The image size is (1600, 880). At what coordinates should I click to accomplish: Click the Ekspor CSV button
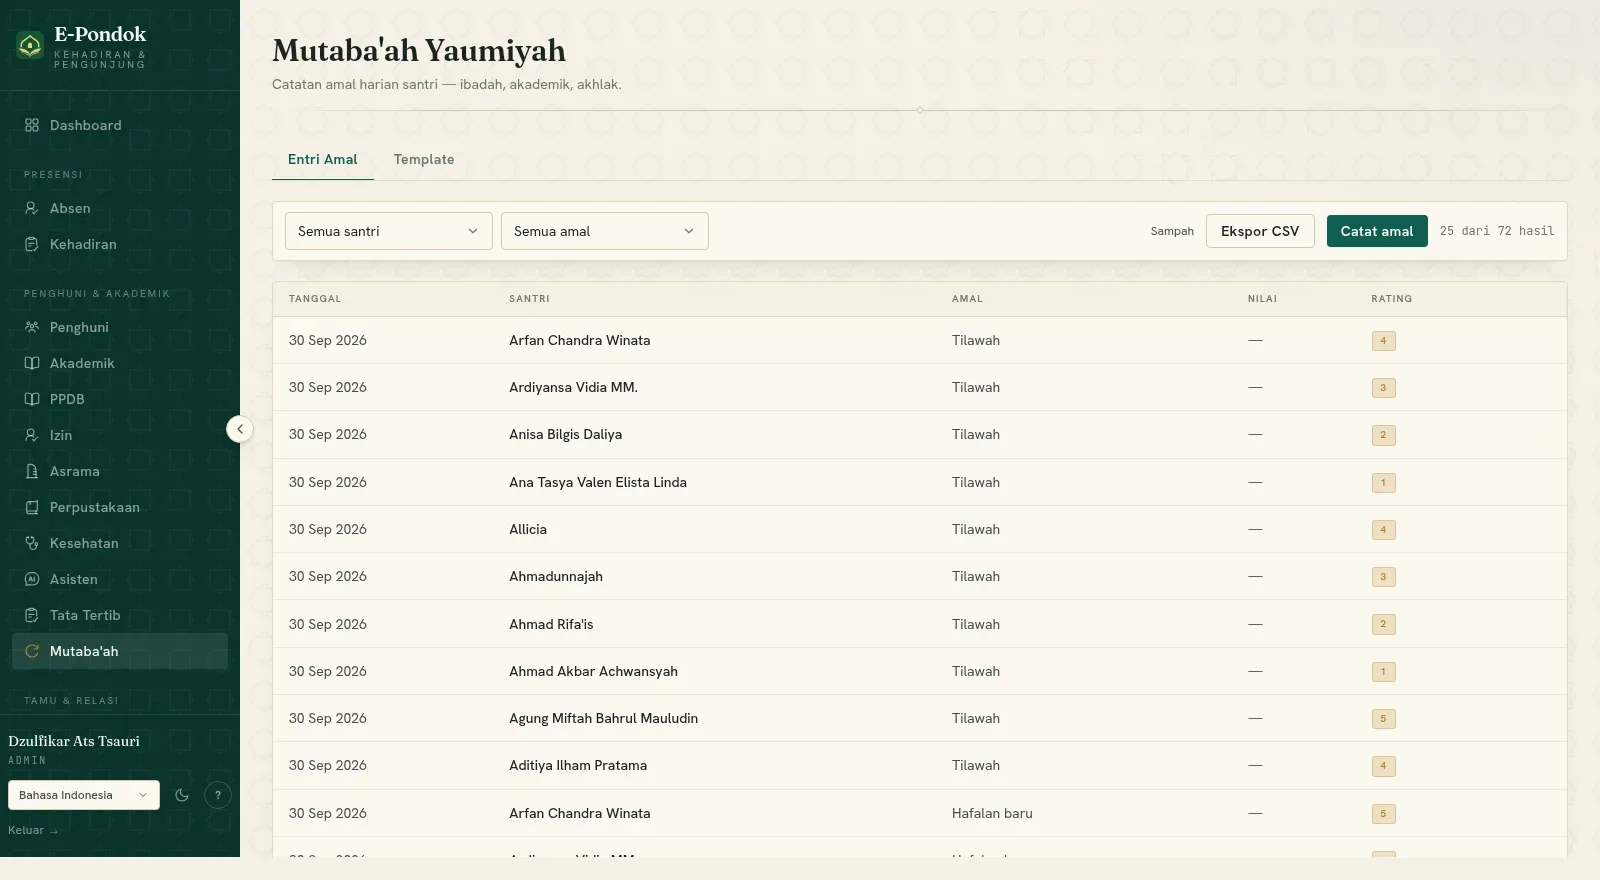pos(1260,231)
